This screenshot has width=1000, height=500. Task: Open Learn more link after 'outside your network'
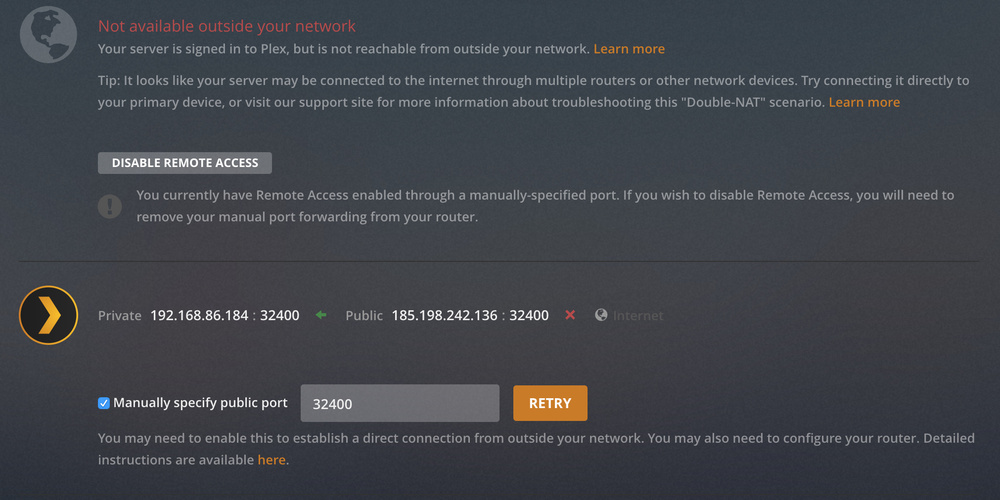[629, 49]
